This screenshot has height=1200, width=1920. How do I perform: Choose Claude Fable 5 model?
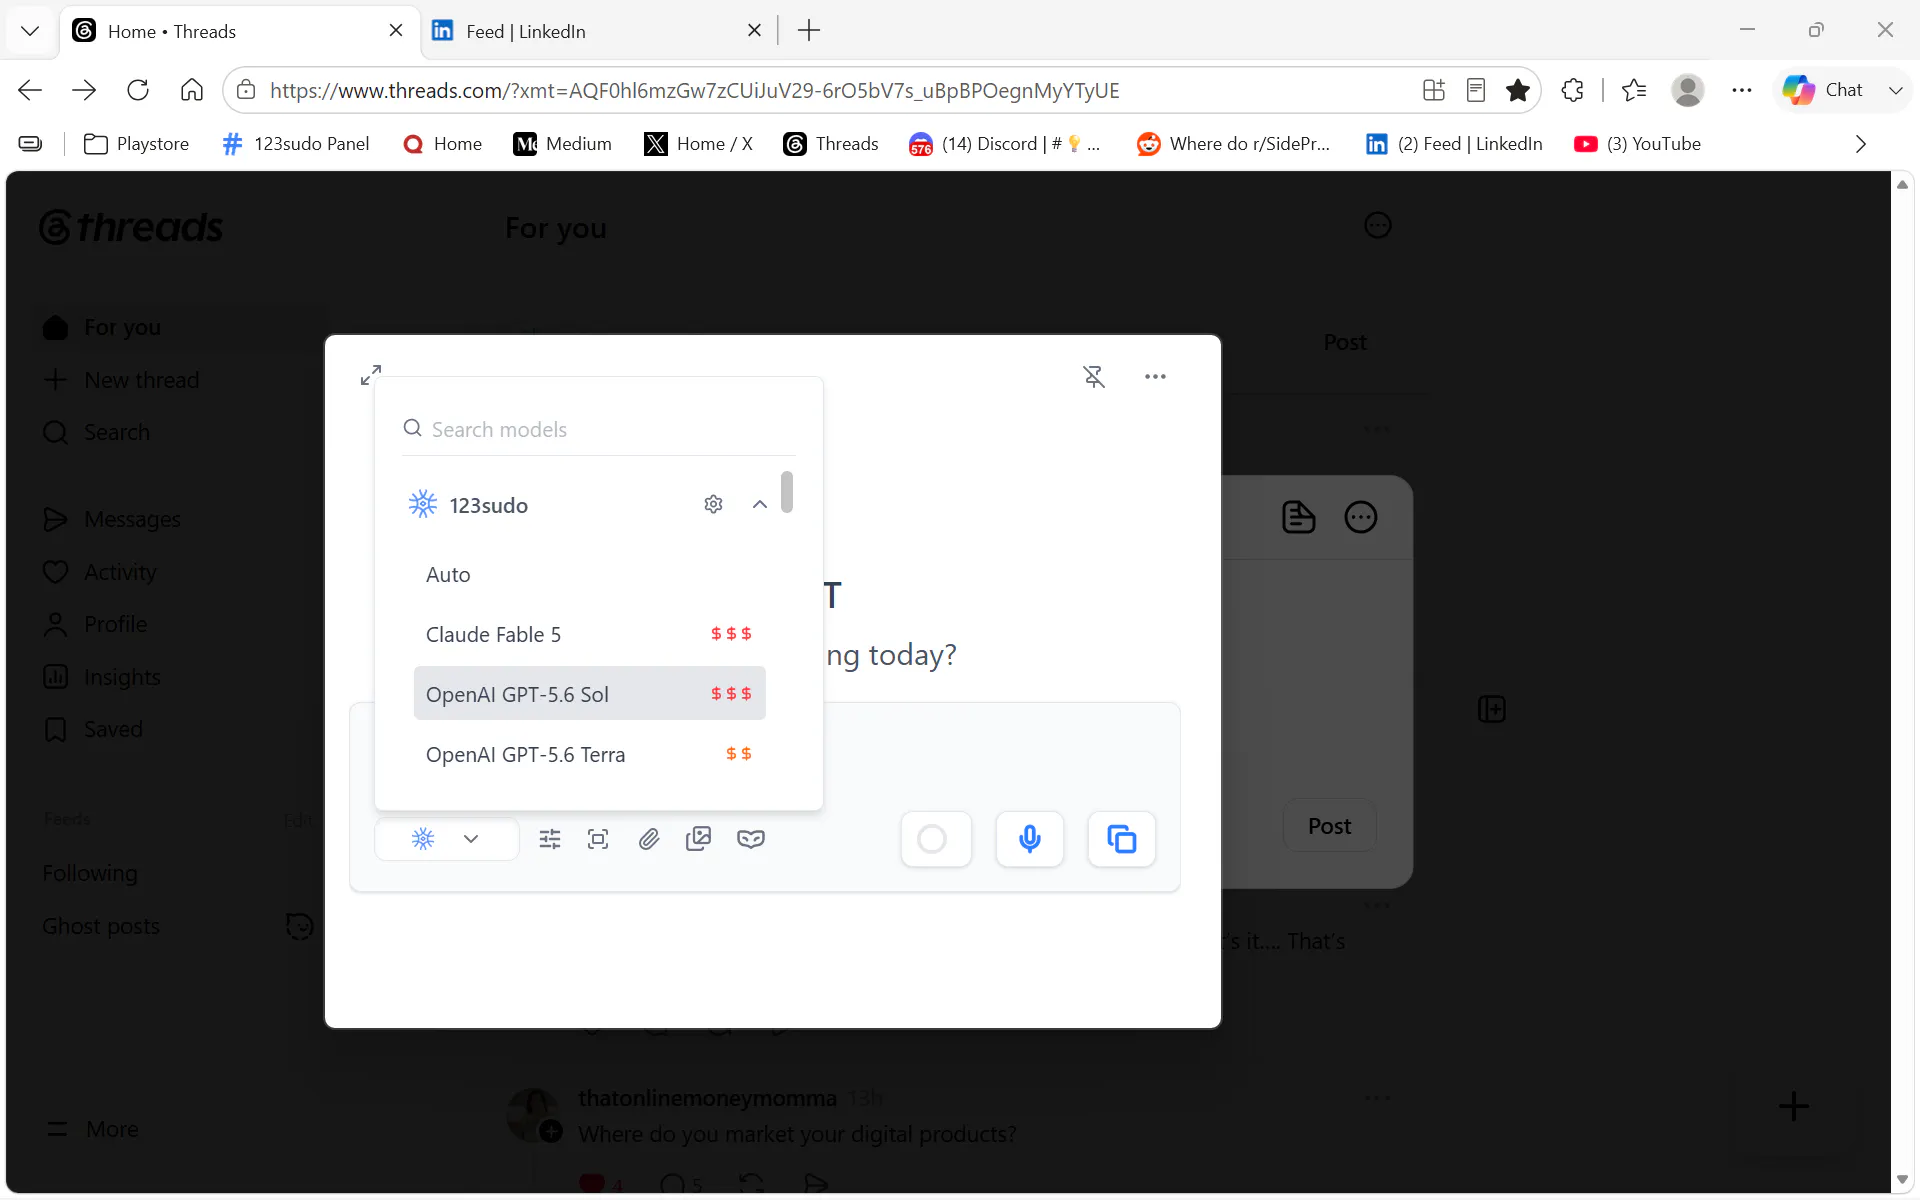(x=590, y=634)
